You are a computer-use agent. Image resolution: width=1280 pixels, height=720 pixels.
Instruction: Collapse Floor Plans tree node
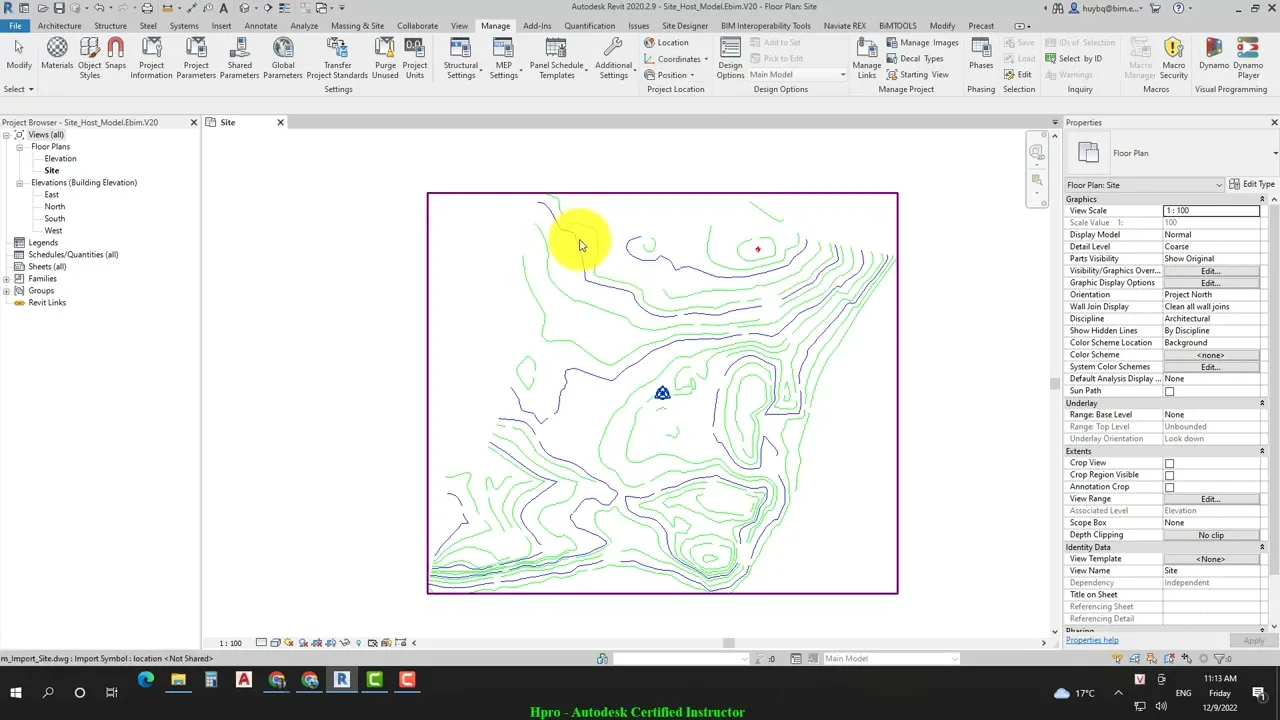pos(19,147)
